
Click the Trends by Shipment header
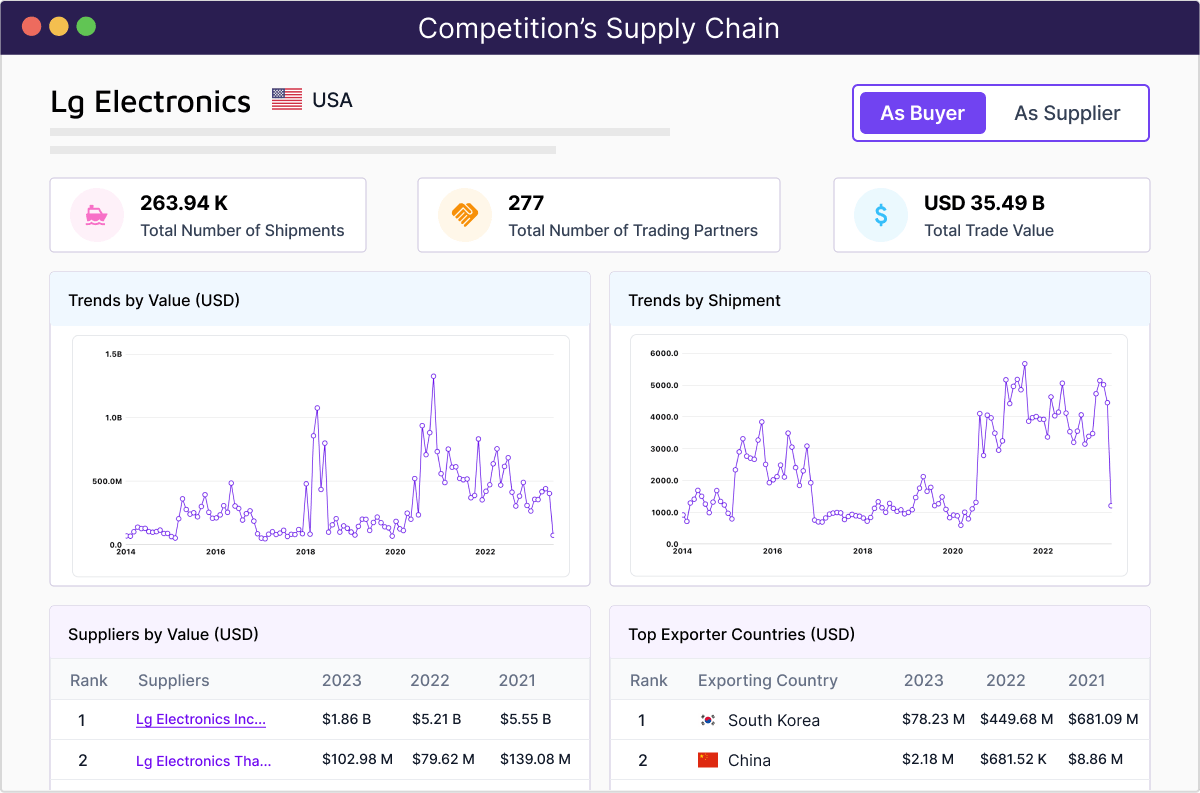(x=704, y=300)
